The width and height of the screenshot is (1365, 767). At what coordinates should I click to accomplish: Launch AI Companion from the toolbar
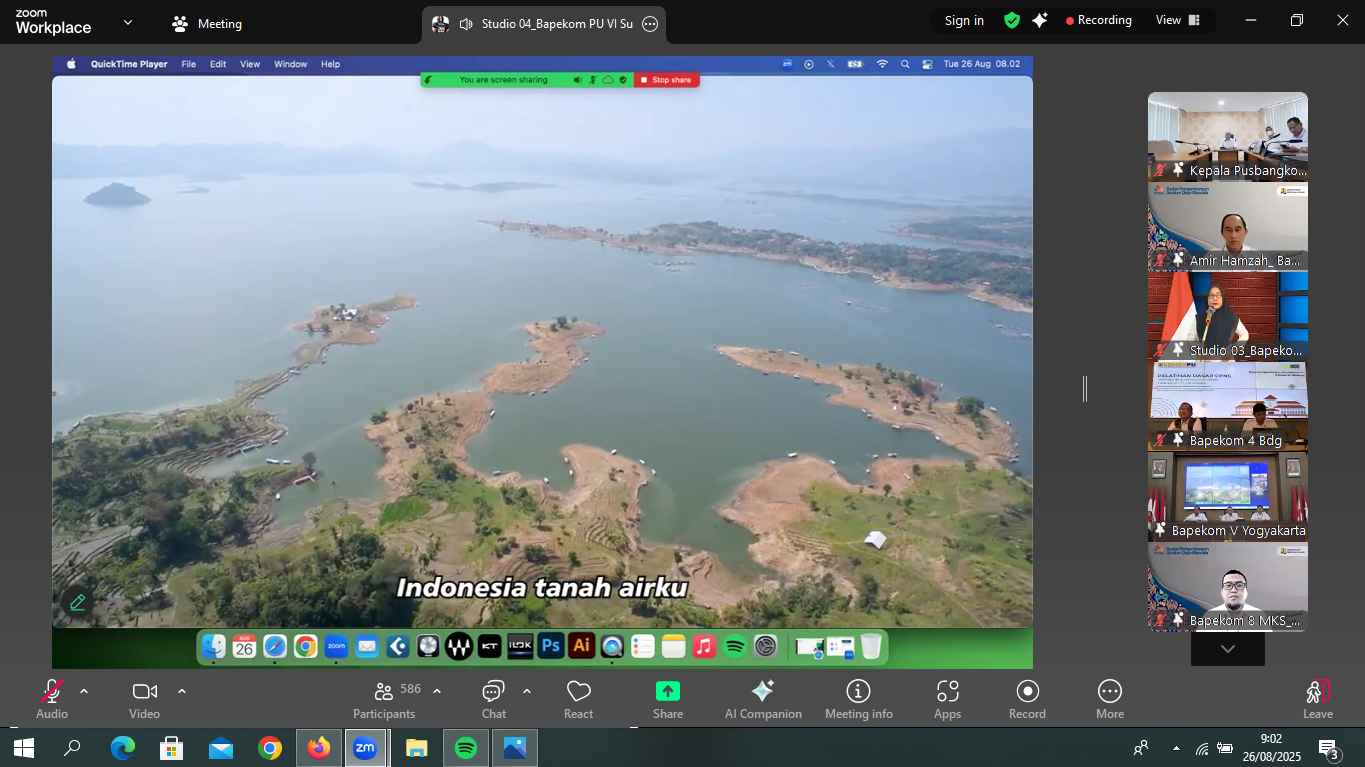763,700
